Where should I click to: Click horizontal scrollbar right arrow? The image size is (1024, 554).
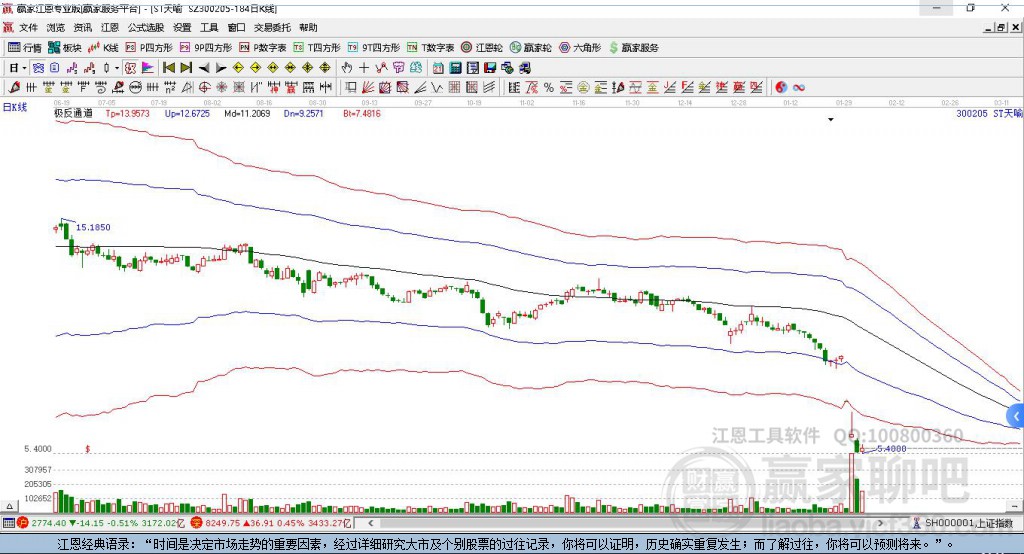(881, 523)
